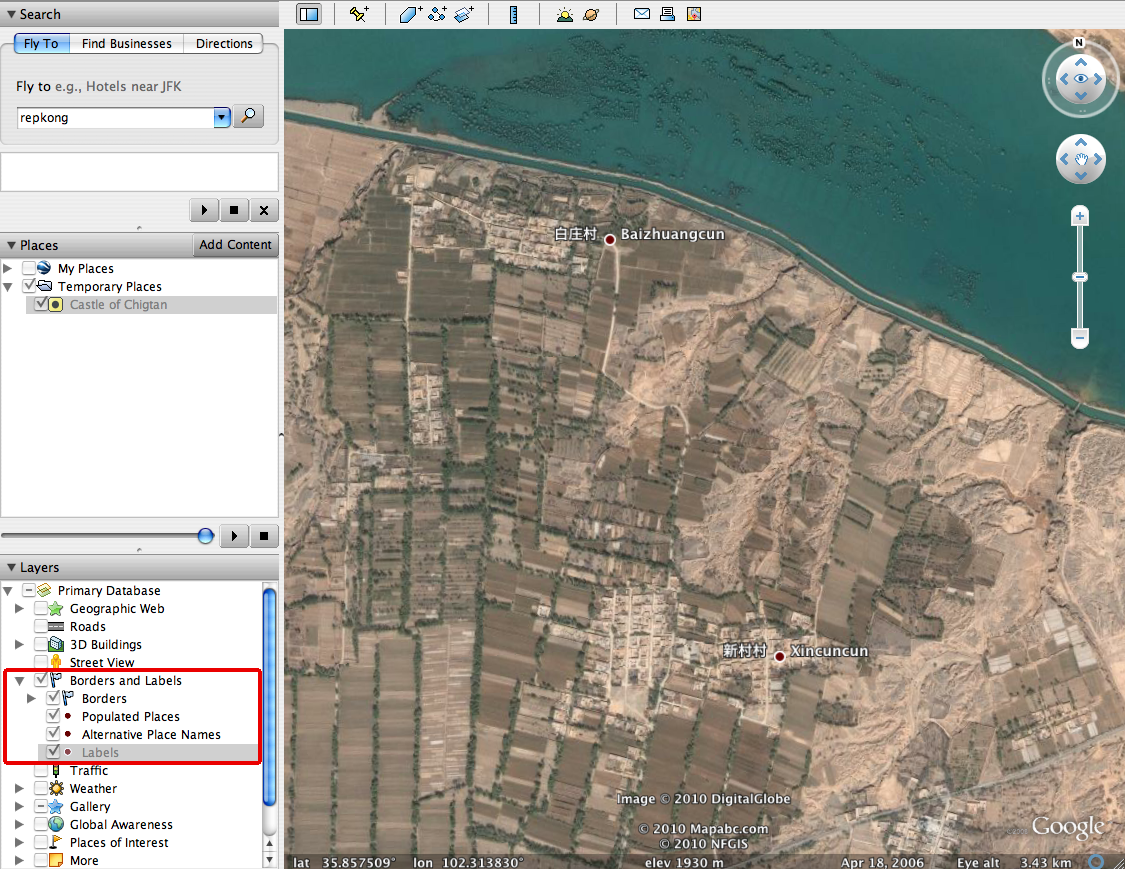Uncheck the Populated Places layer

55,716
